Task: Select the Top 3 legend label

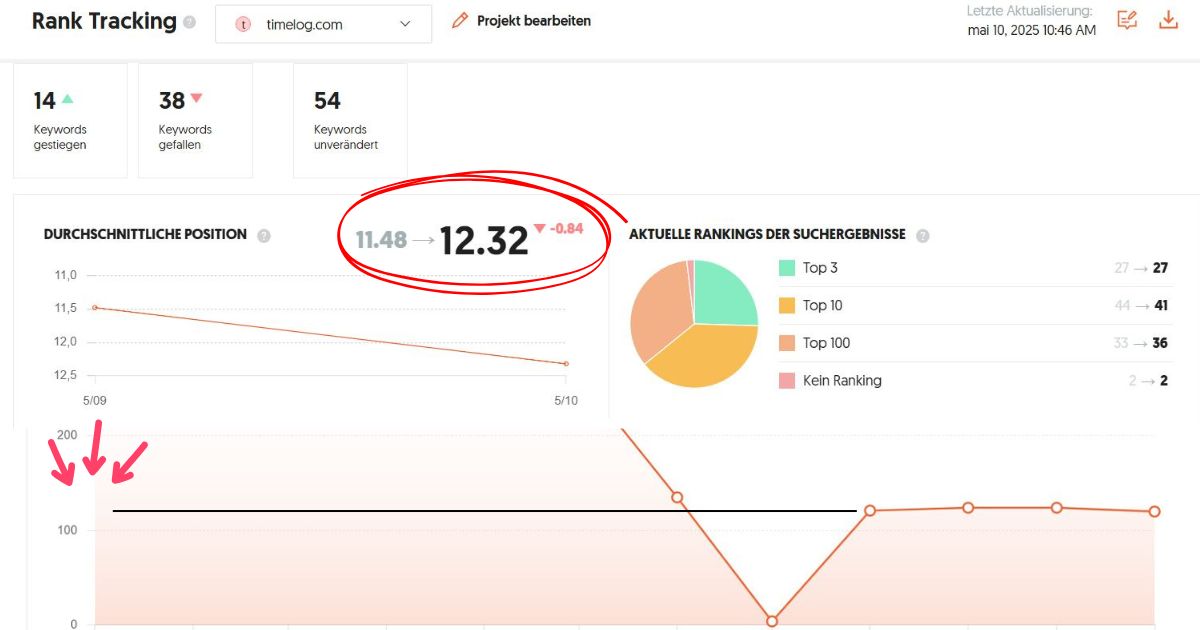Action: click(821, 268)
